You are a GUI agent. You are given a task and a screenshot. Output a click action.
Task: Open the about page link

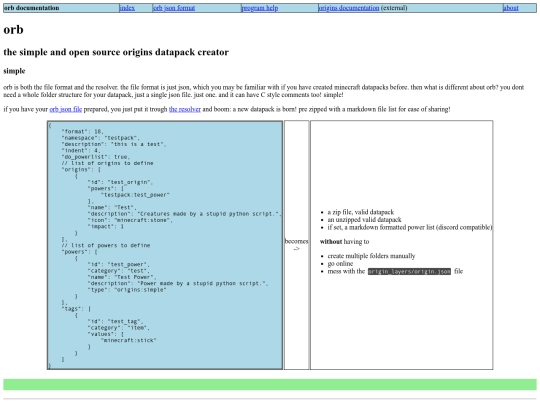click(x=511, y=8)
